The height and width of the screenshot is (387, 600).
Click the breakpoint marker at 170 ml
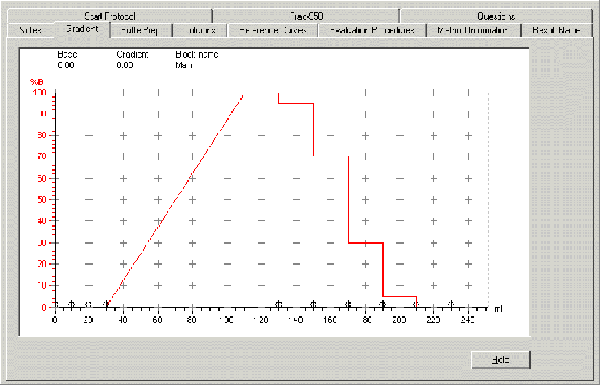pyautogui.click(x=348, y=305)
